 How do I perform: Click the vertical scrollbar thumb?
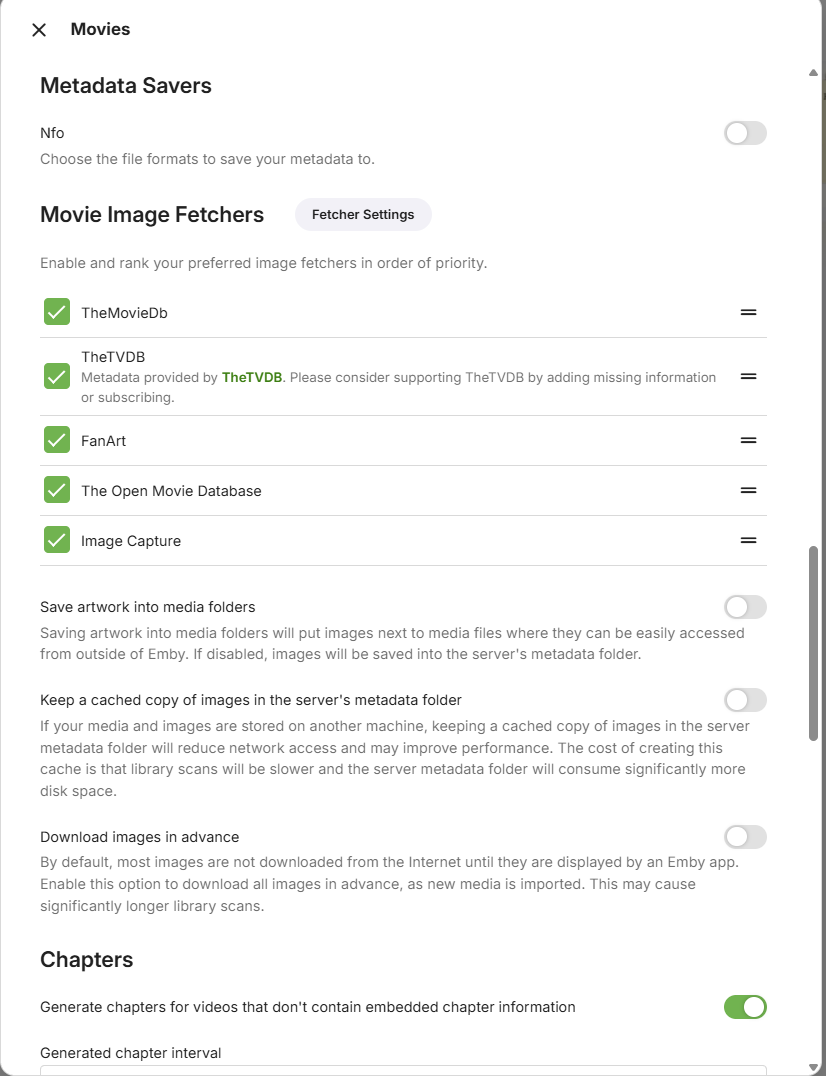click(x=814, y=642)
